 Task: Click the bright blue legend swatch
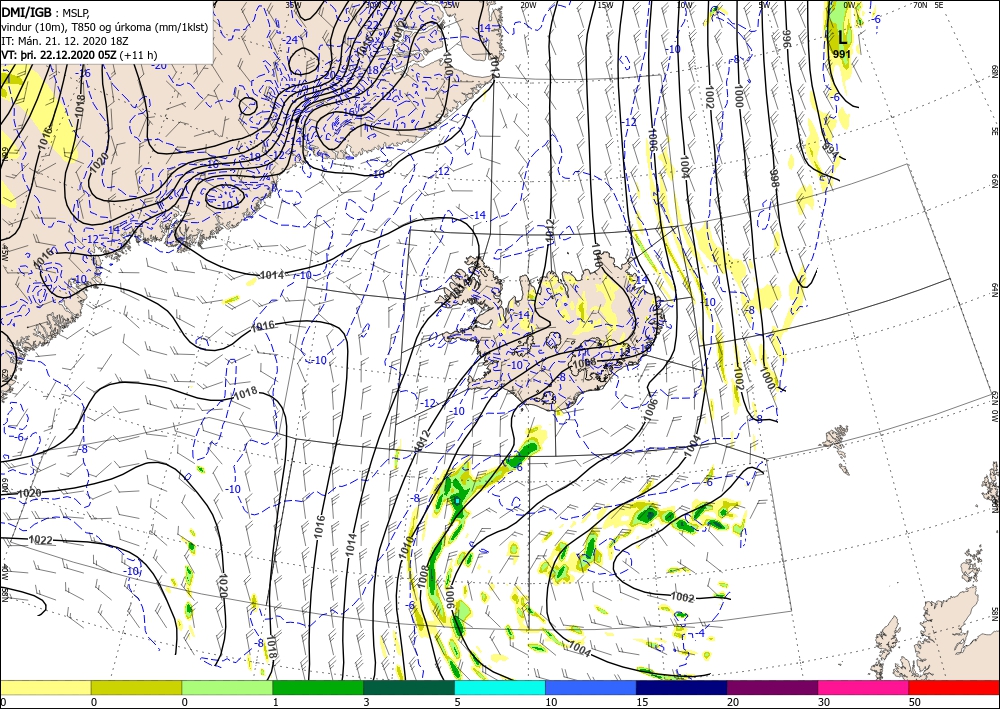tap(591, 687)
